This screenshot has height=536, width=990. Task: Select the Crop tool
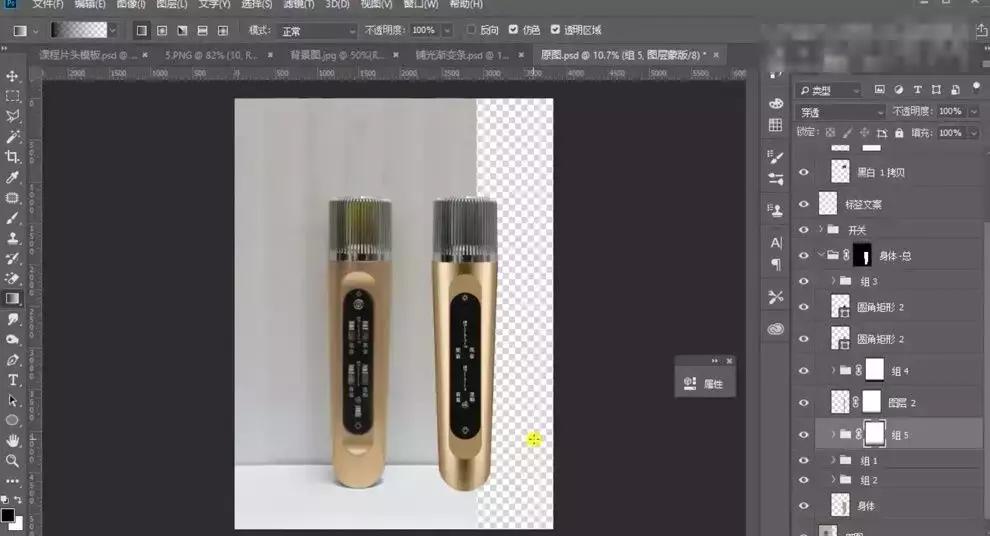(x=12, y=157)
